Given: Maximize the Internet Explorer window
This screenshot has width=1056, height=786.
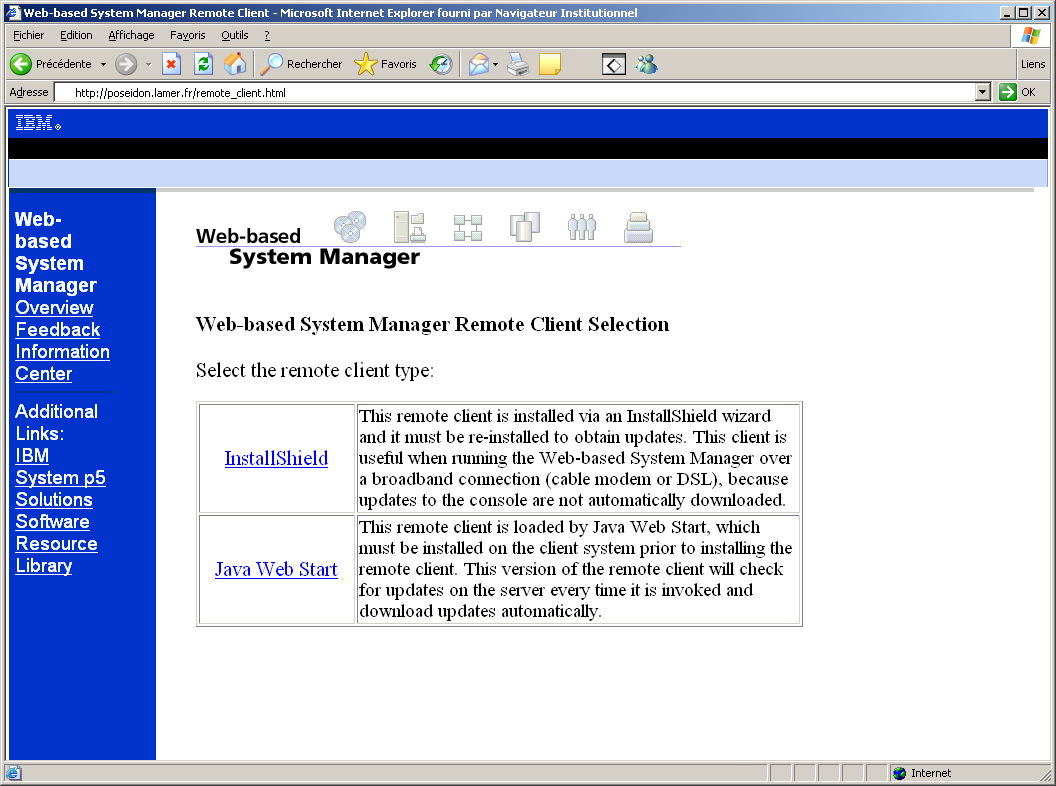Looking at the screenshot, I should (x=1024, y=13).
